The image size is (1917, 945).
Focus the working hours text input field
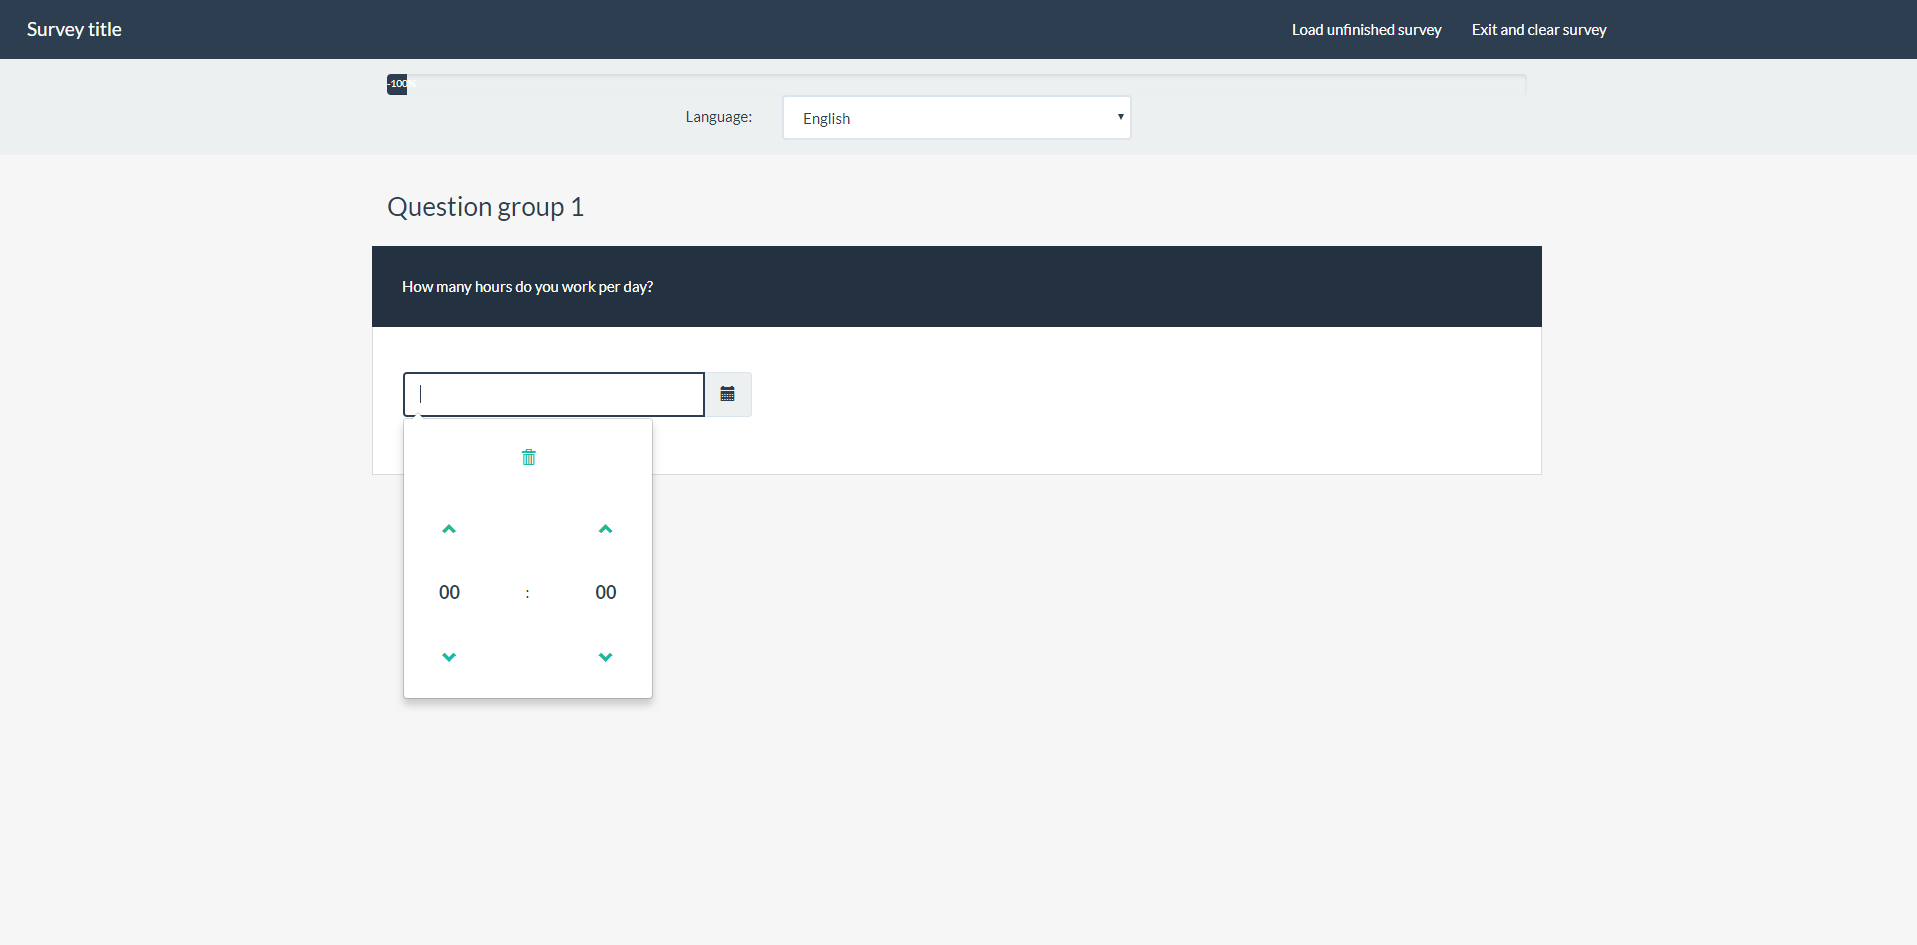click(x=554, y=394)
